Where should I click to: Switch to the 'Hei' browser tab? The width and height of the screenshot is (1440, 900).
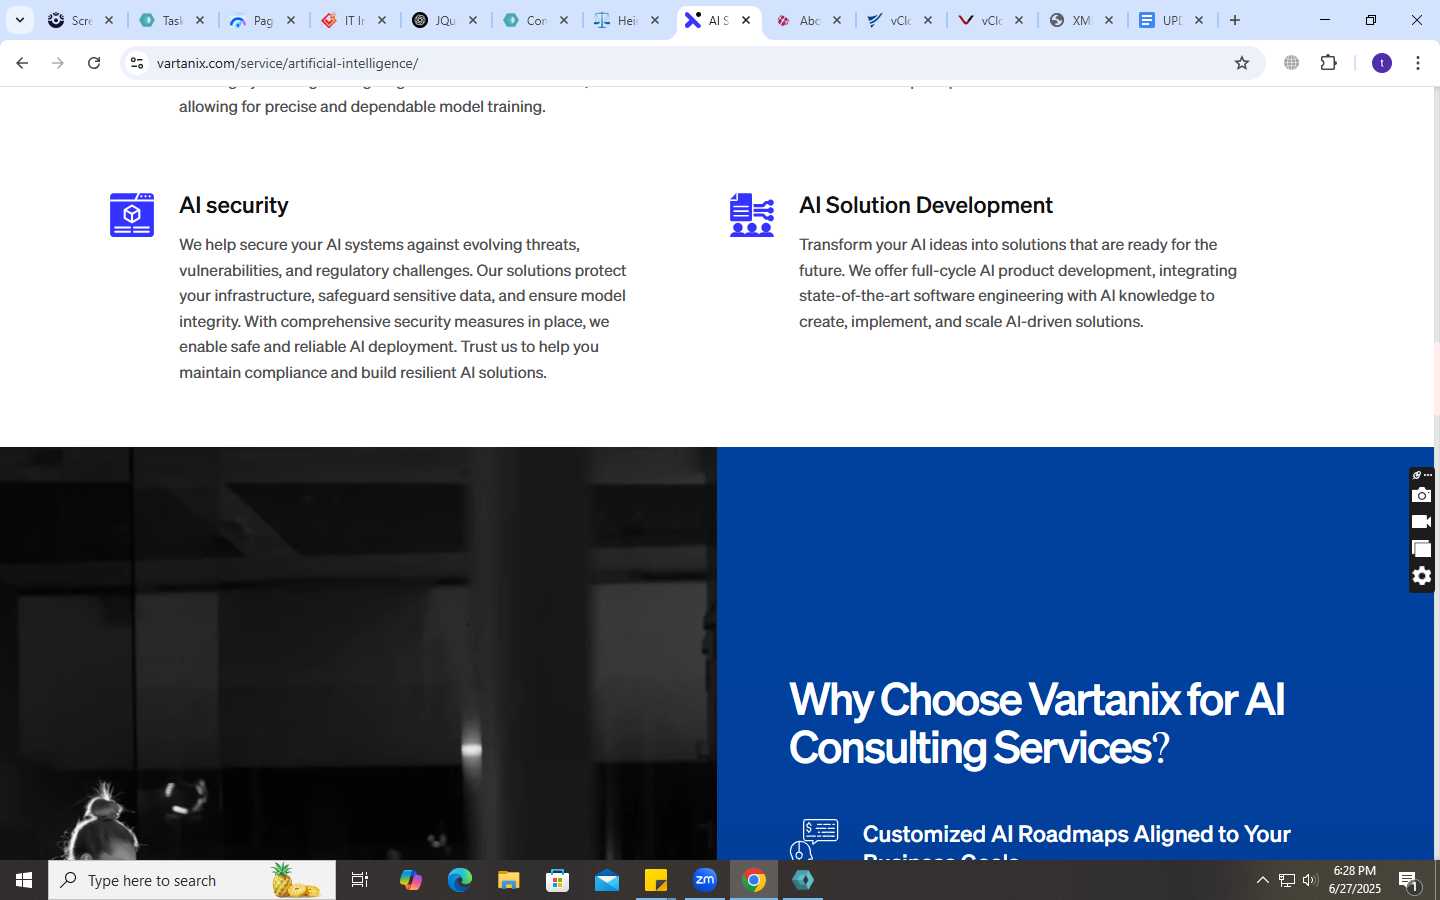coord(626,20)
